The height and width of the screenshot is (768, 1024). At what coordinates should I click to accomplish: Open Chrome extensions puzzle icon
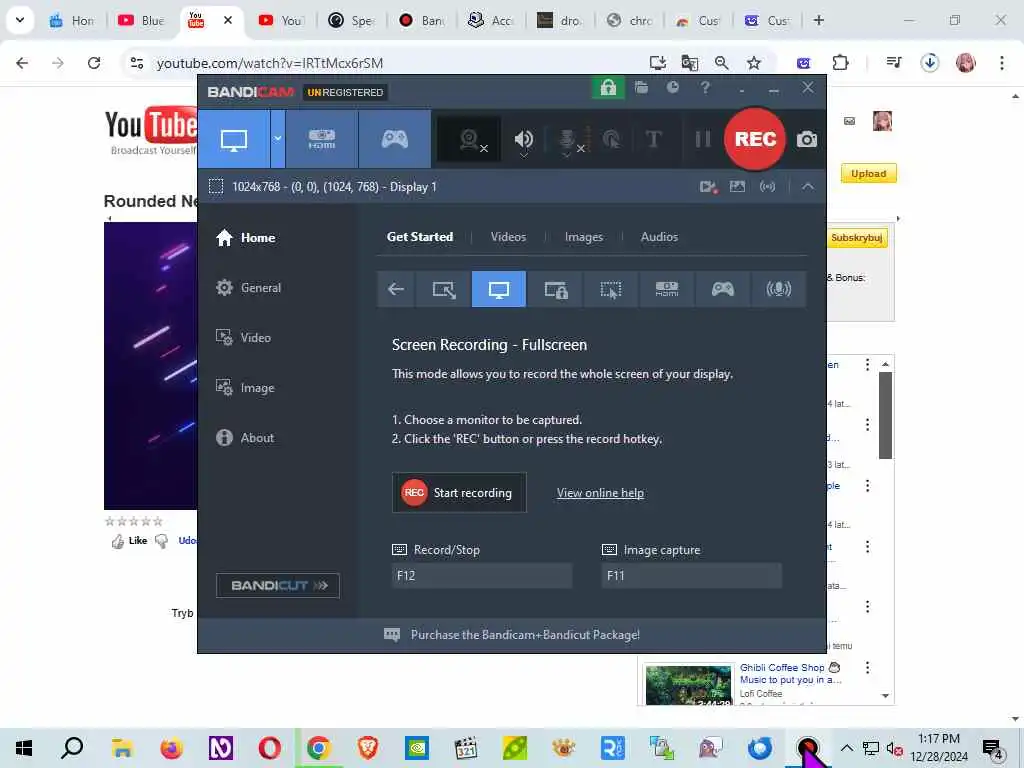coord(840,63)
